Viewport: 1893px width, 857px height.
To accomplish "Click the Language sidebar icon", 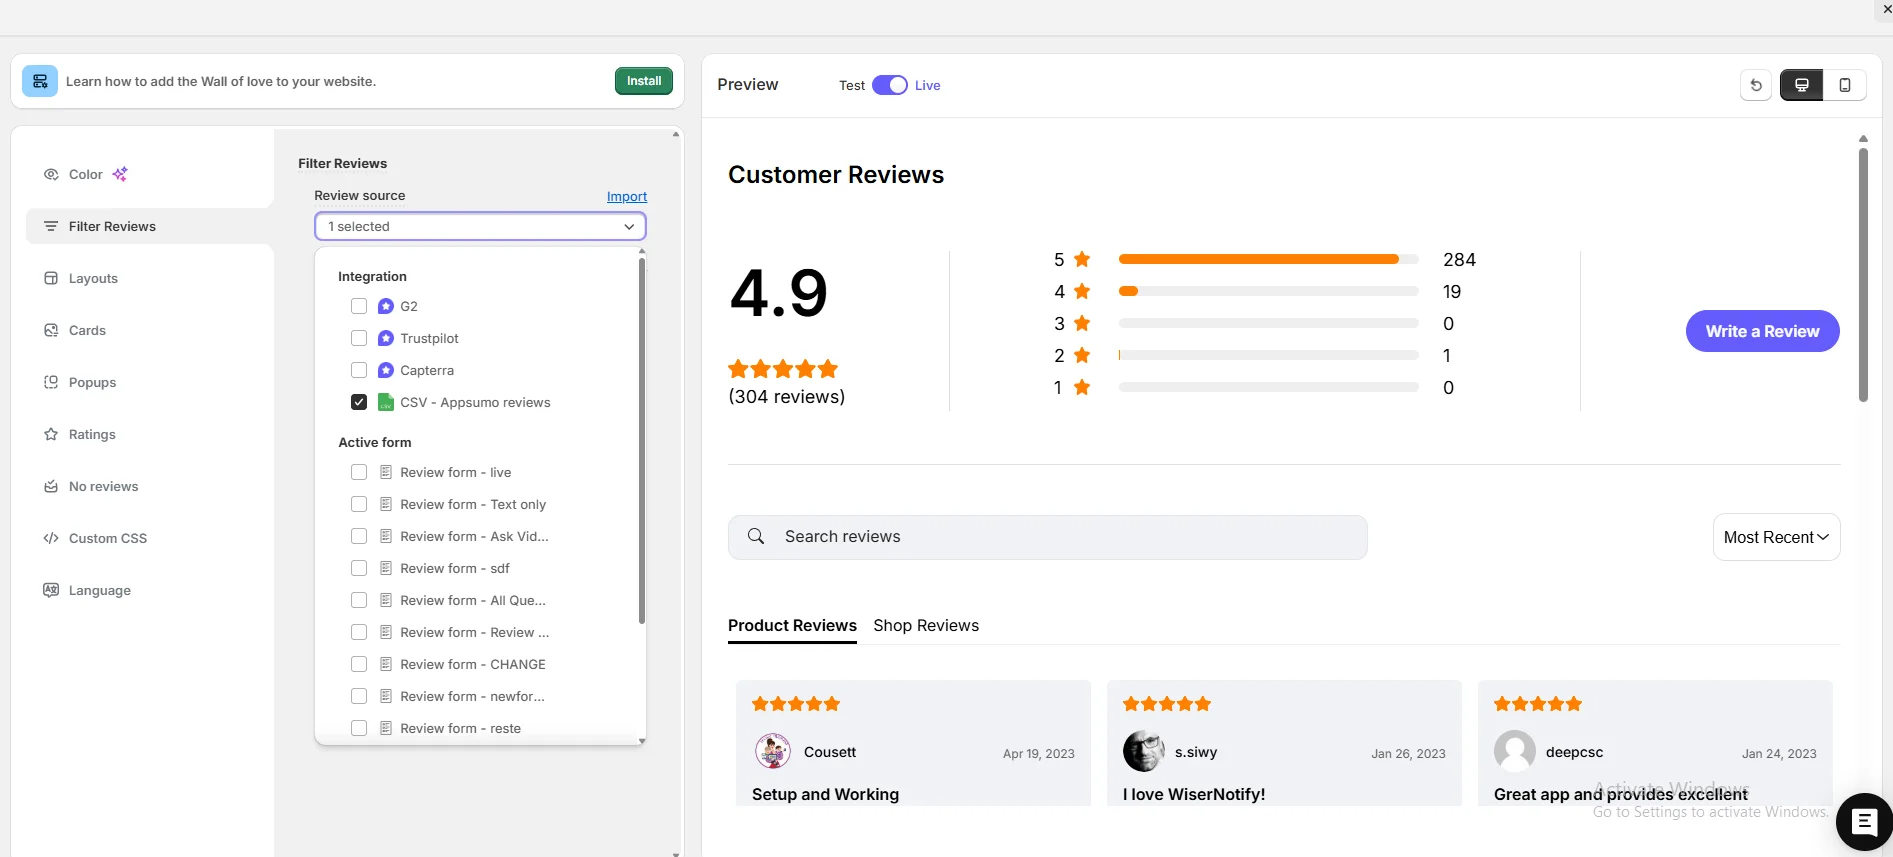I will pos(51,590).
